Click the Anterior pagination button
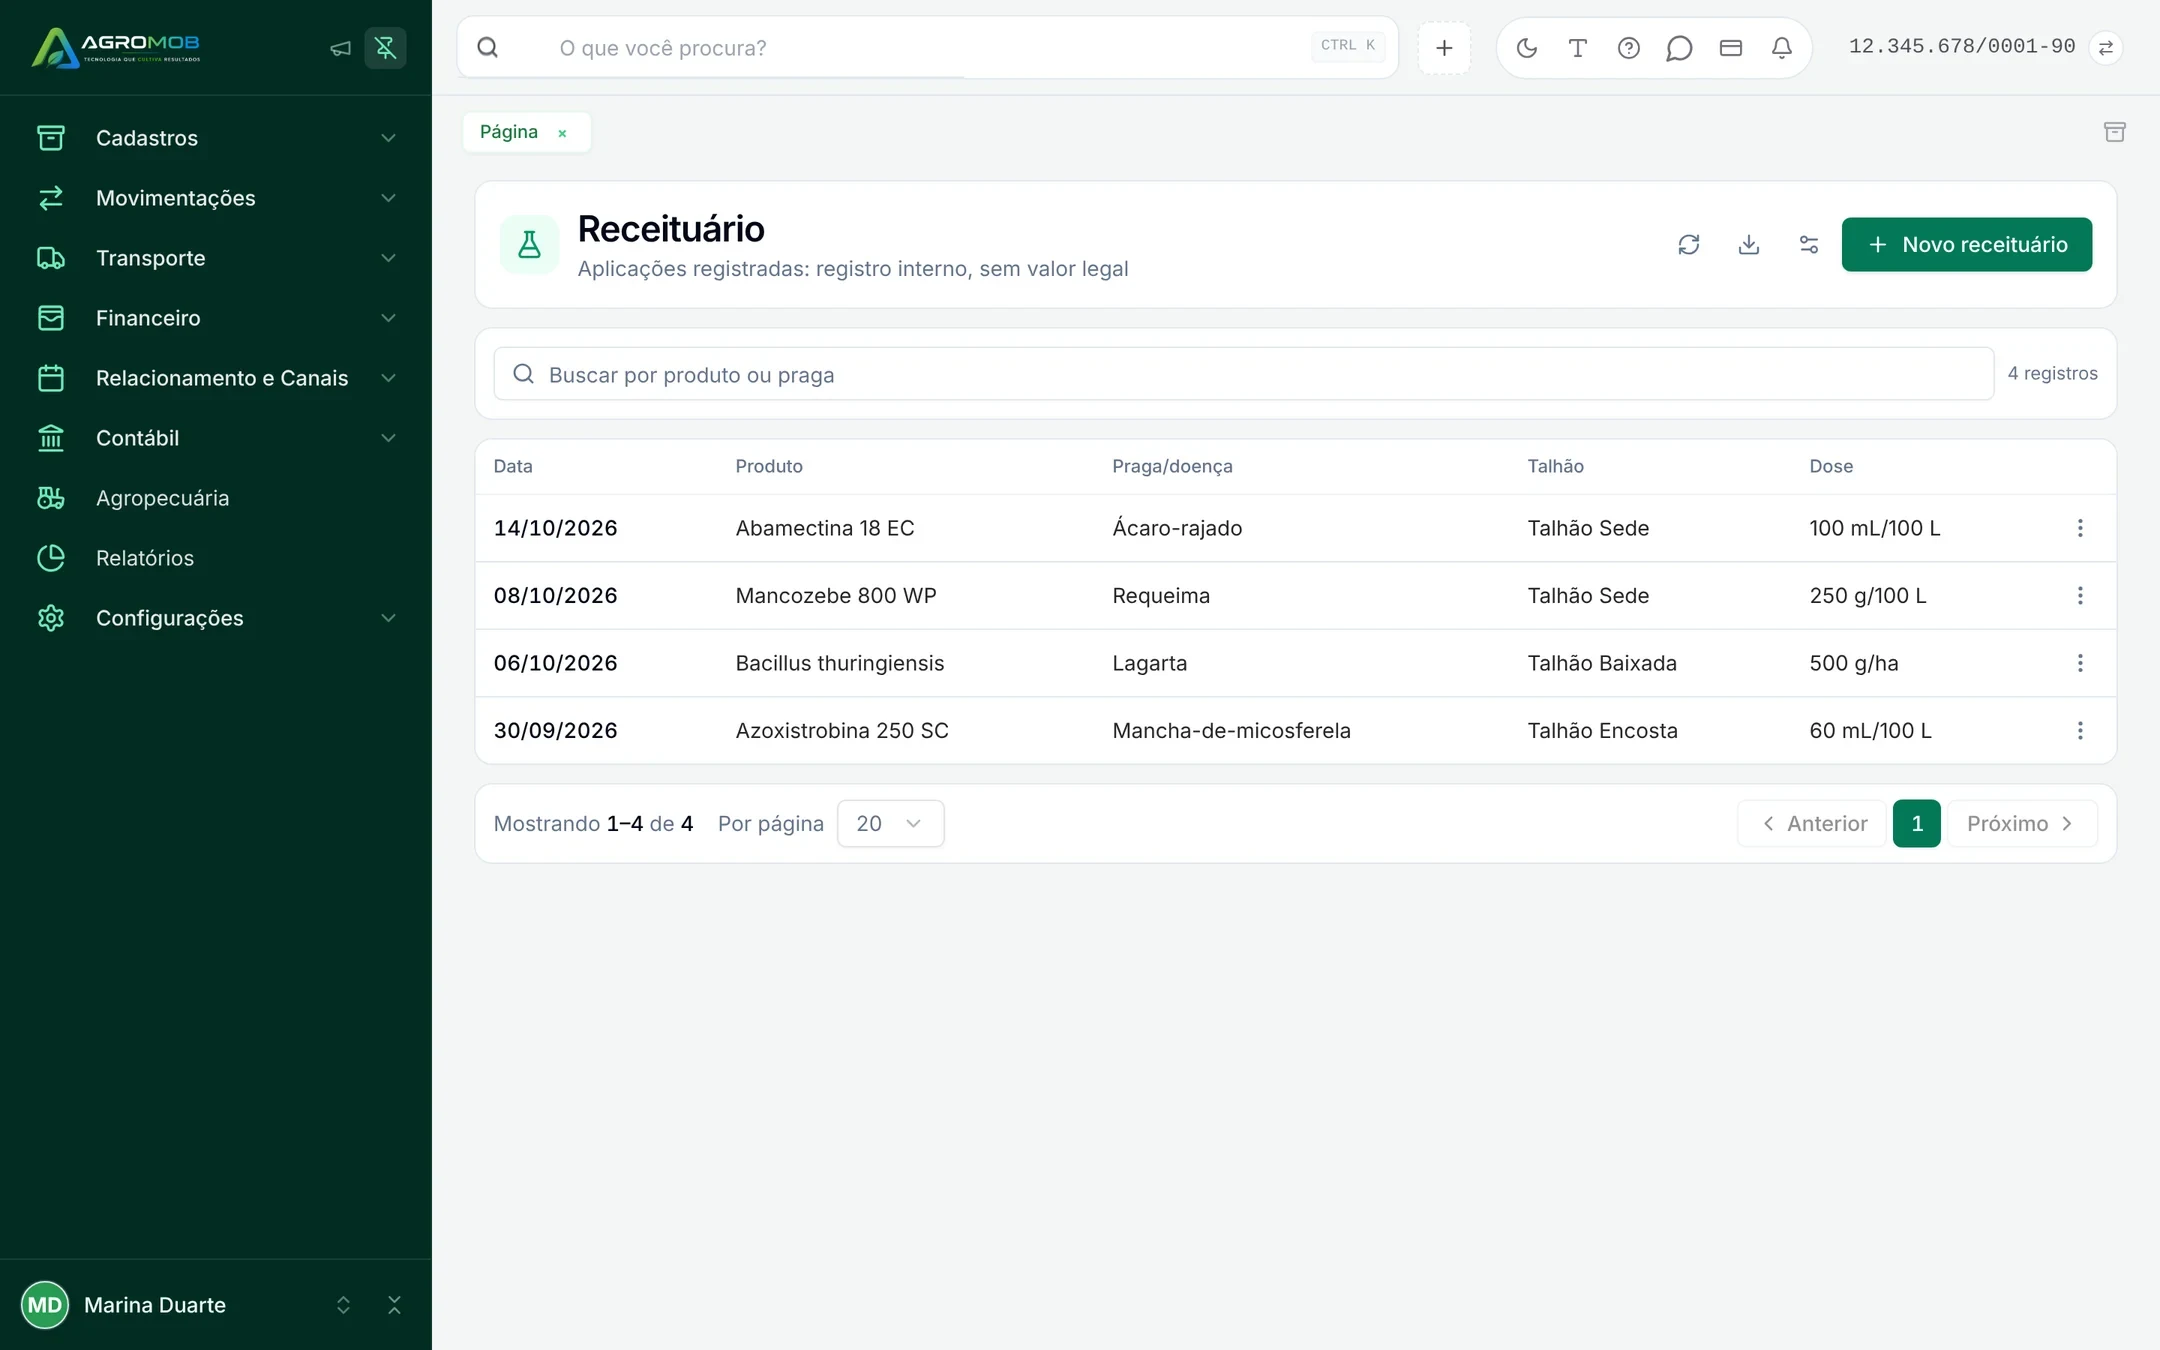This screenshot has height=1350, width=2160. [x=1812, y=824]
